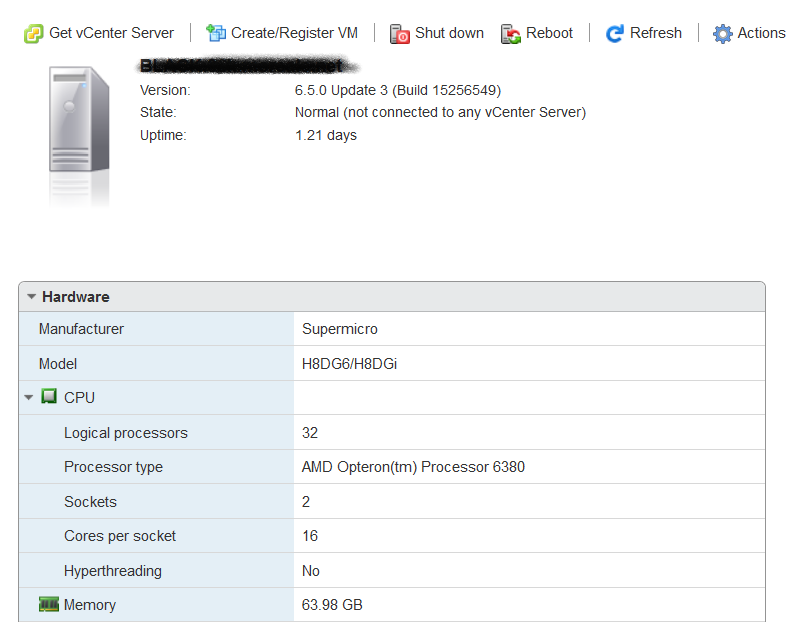Collapse the Hardware panel triangle
The height and width of the screenshot is (622, 795).
pyautogui.click(x=31, y=297)
